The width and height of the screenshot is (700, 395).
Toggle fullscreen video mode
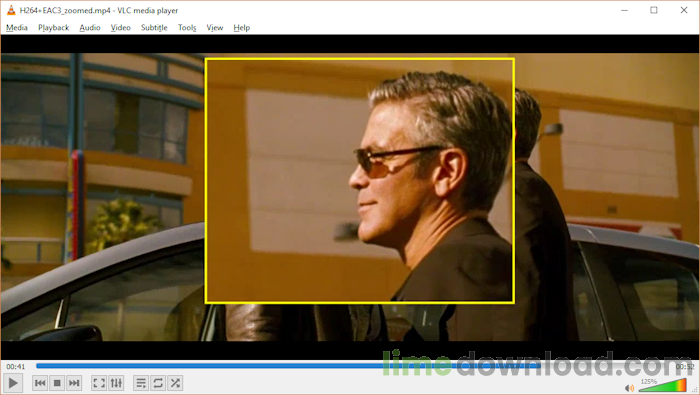[x=99, y=383]
